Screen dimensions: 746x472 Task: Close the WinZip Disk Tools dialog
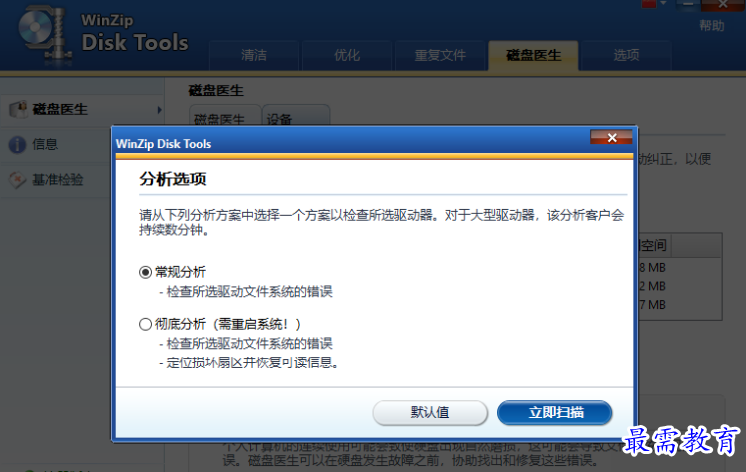pos(611,138)
